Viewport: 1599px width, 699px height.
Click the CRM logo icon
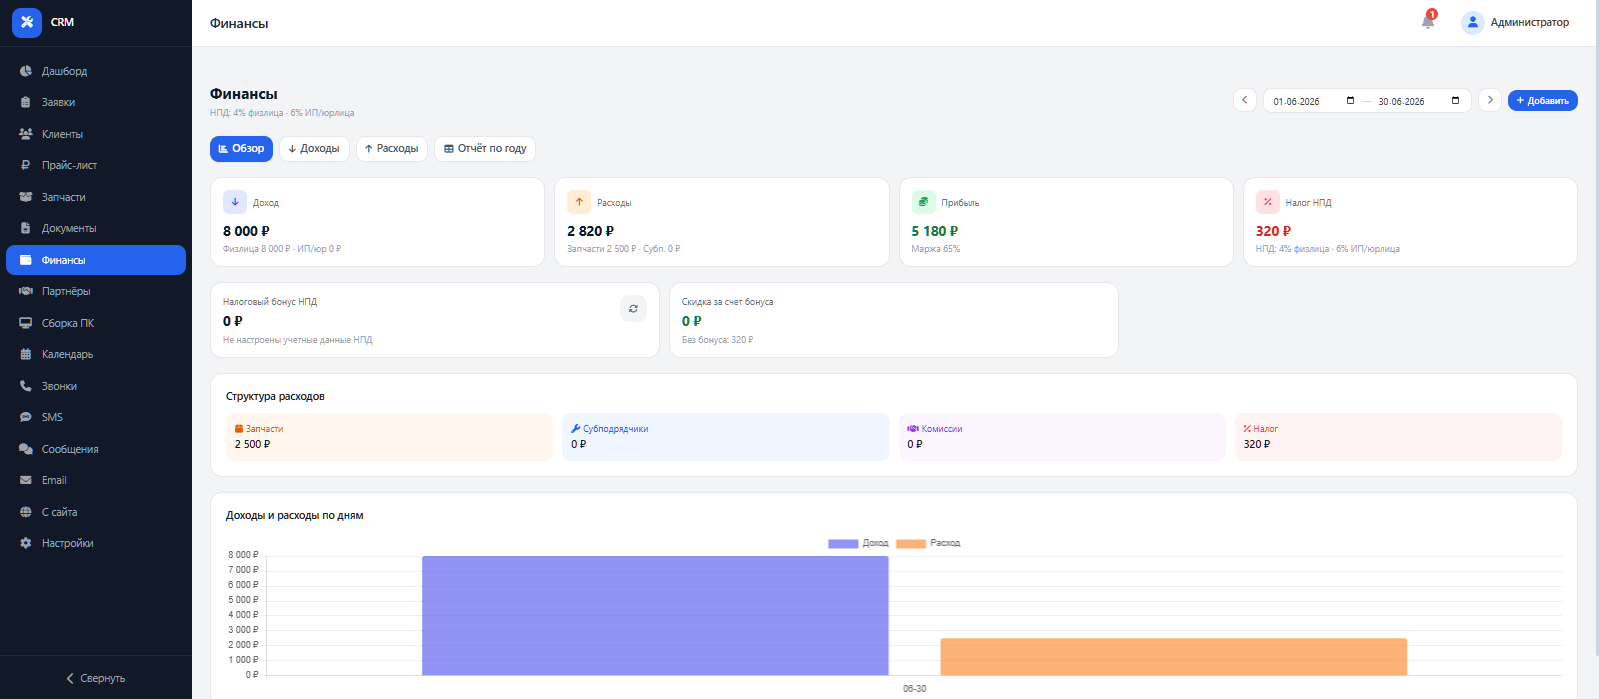pyautogui.click(x=27, y=22)
